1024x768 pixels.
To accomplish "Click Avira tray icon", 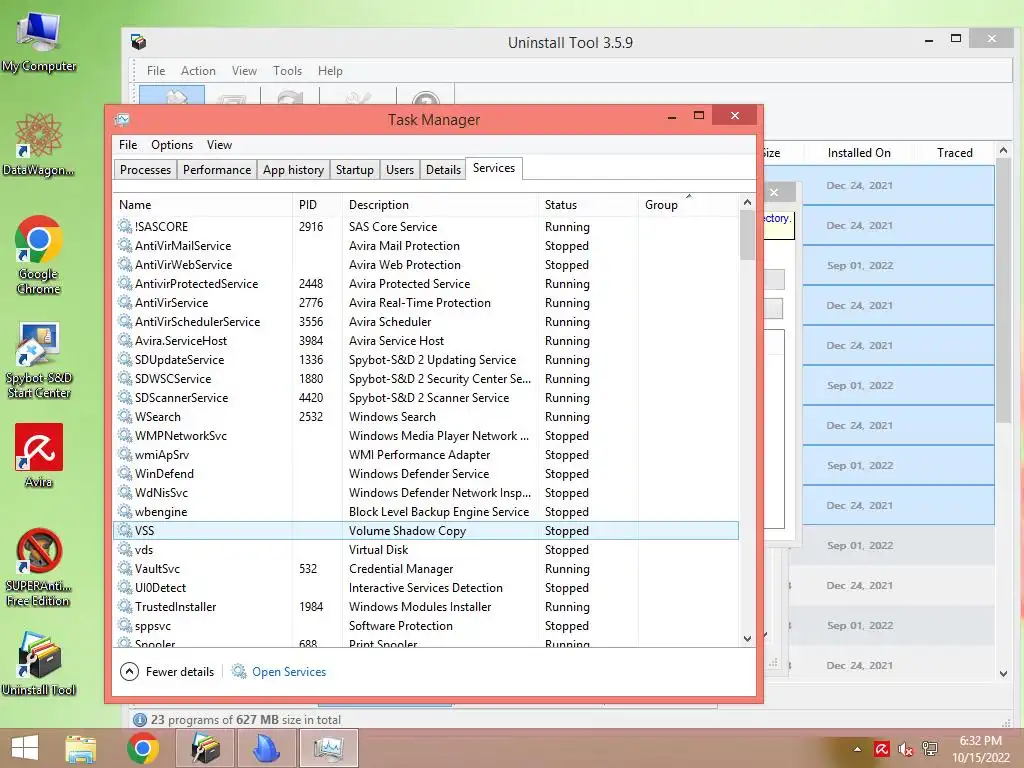I will pyautogui.click(x=882, y=748).
